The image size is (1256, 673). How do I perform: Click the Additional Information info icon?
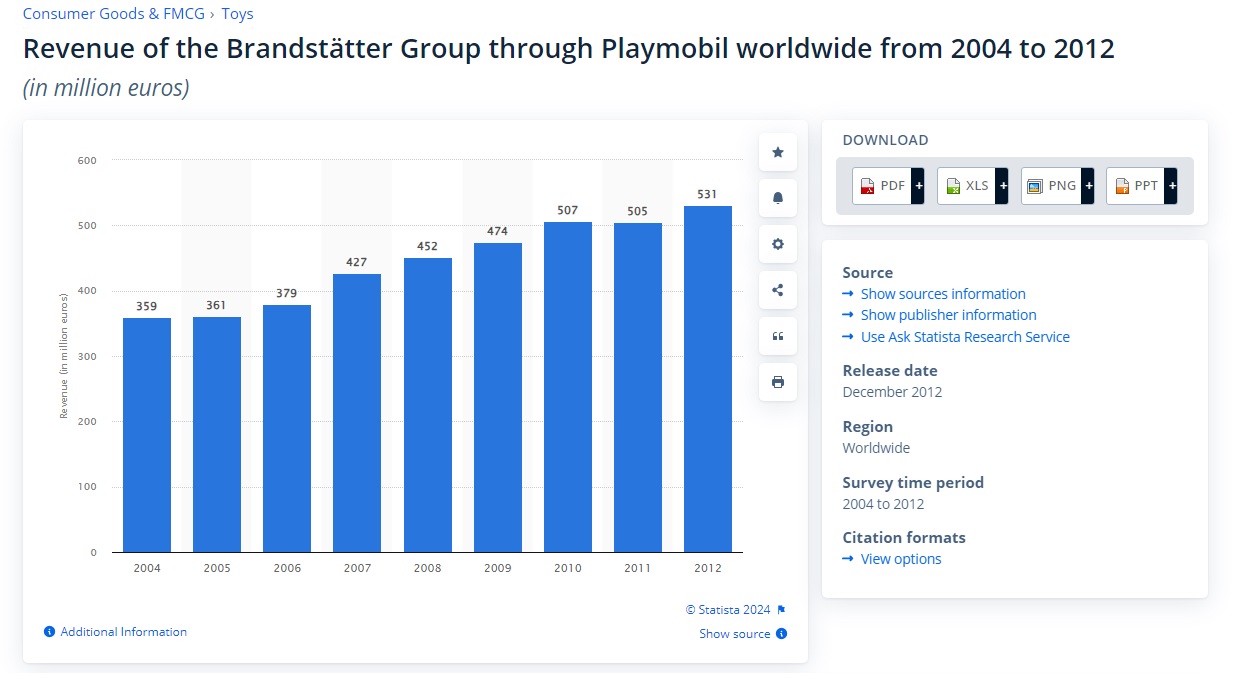point(49,632)
